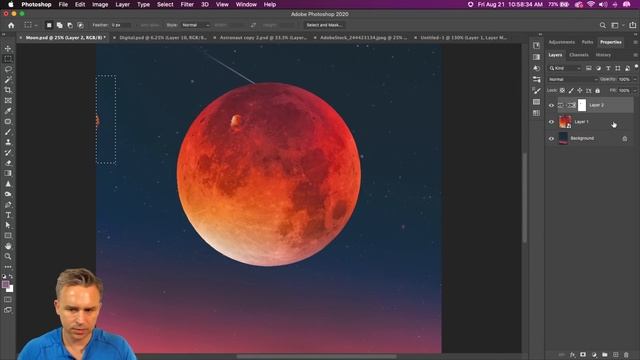Select the Clone Stamp tool
This screenshot has width=640, height=360.
pos(8,142)
